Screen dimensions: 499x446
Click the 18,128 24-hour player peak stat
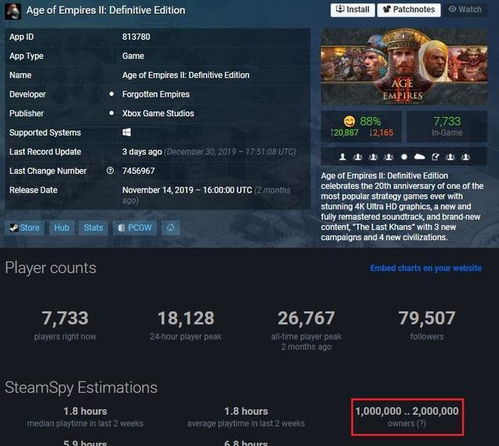pyautogui.click(x=186, y=325)
